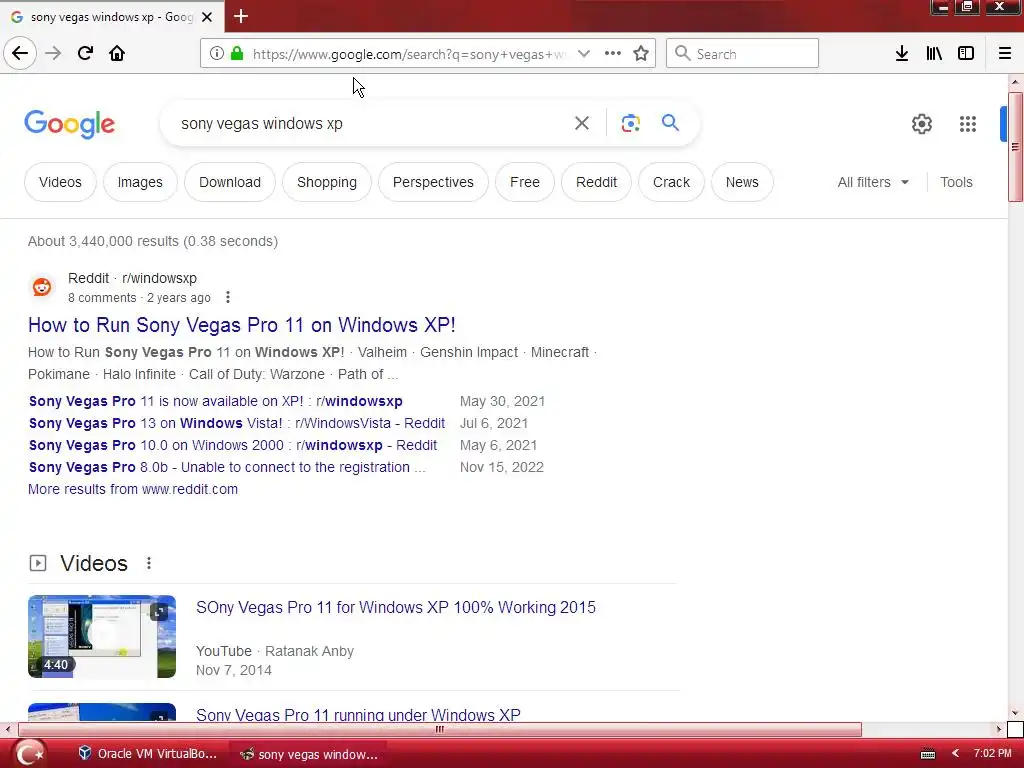Open three-dot options beside Reddit result
Image resolution: width=1024 pixels, height=768 pixels.
tap(227, 298)
